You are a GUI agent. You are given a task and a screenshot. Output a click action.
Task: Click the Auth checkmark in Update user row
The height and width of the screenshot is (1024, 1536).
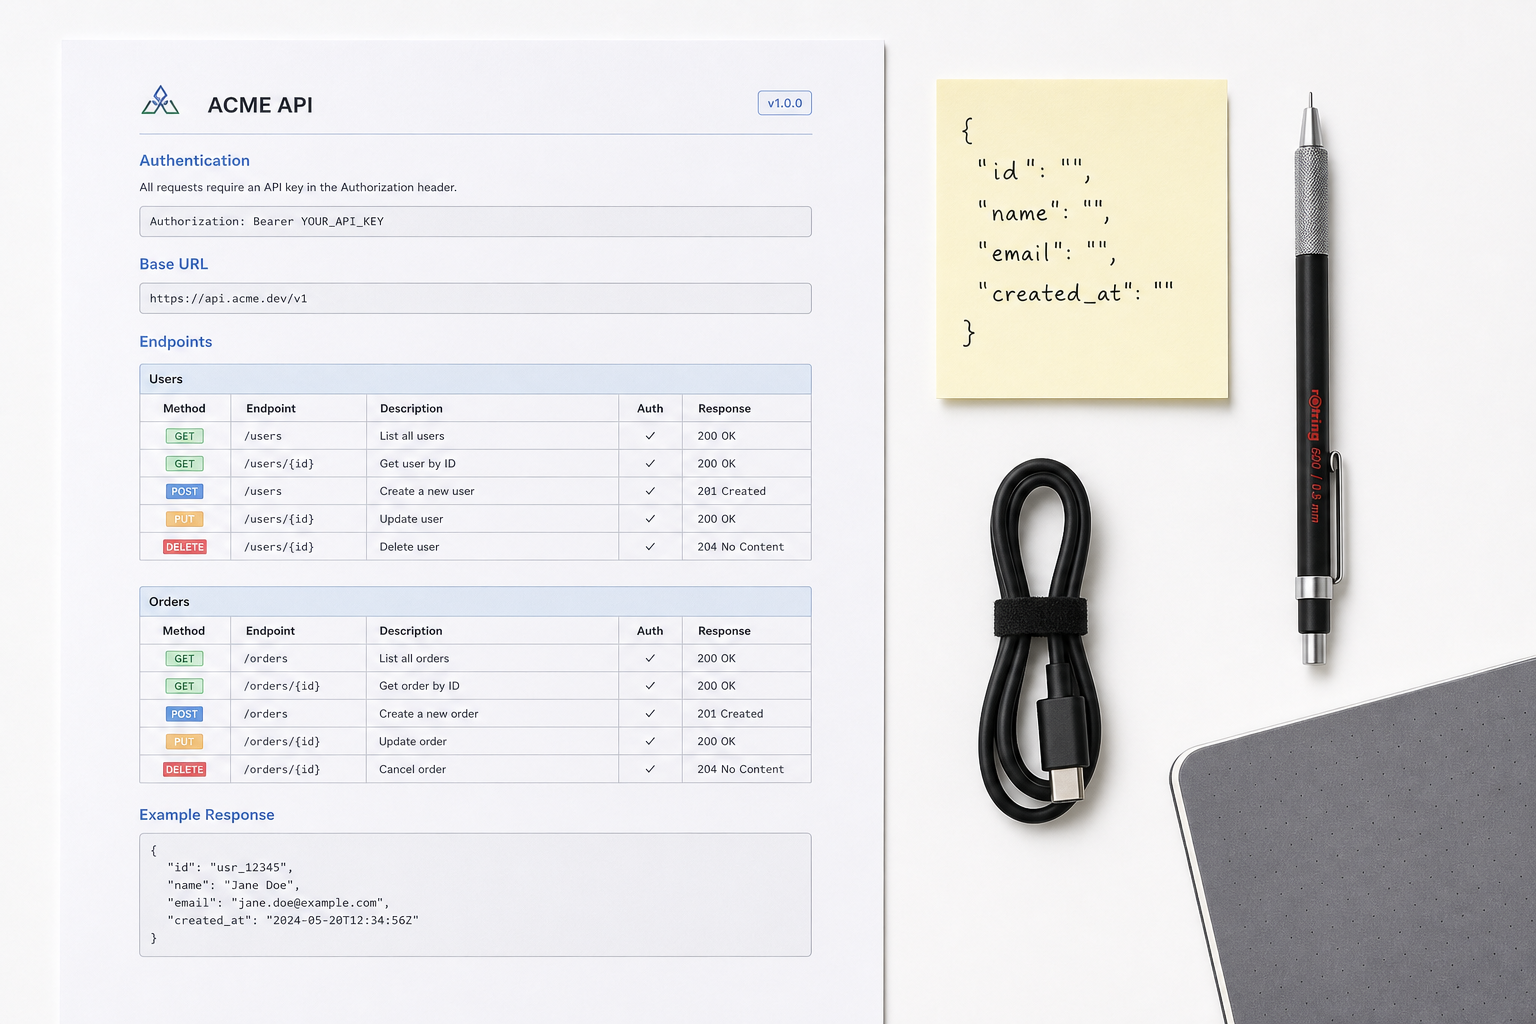click(650, 519)
